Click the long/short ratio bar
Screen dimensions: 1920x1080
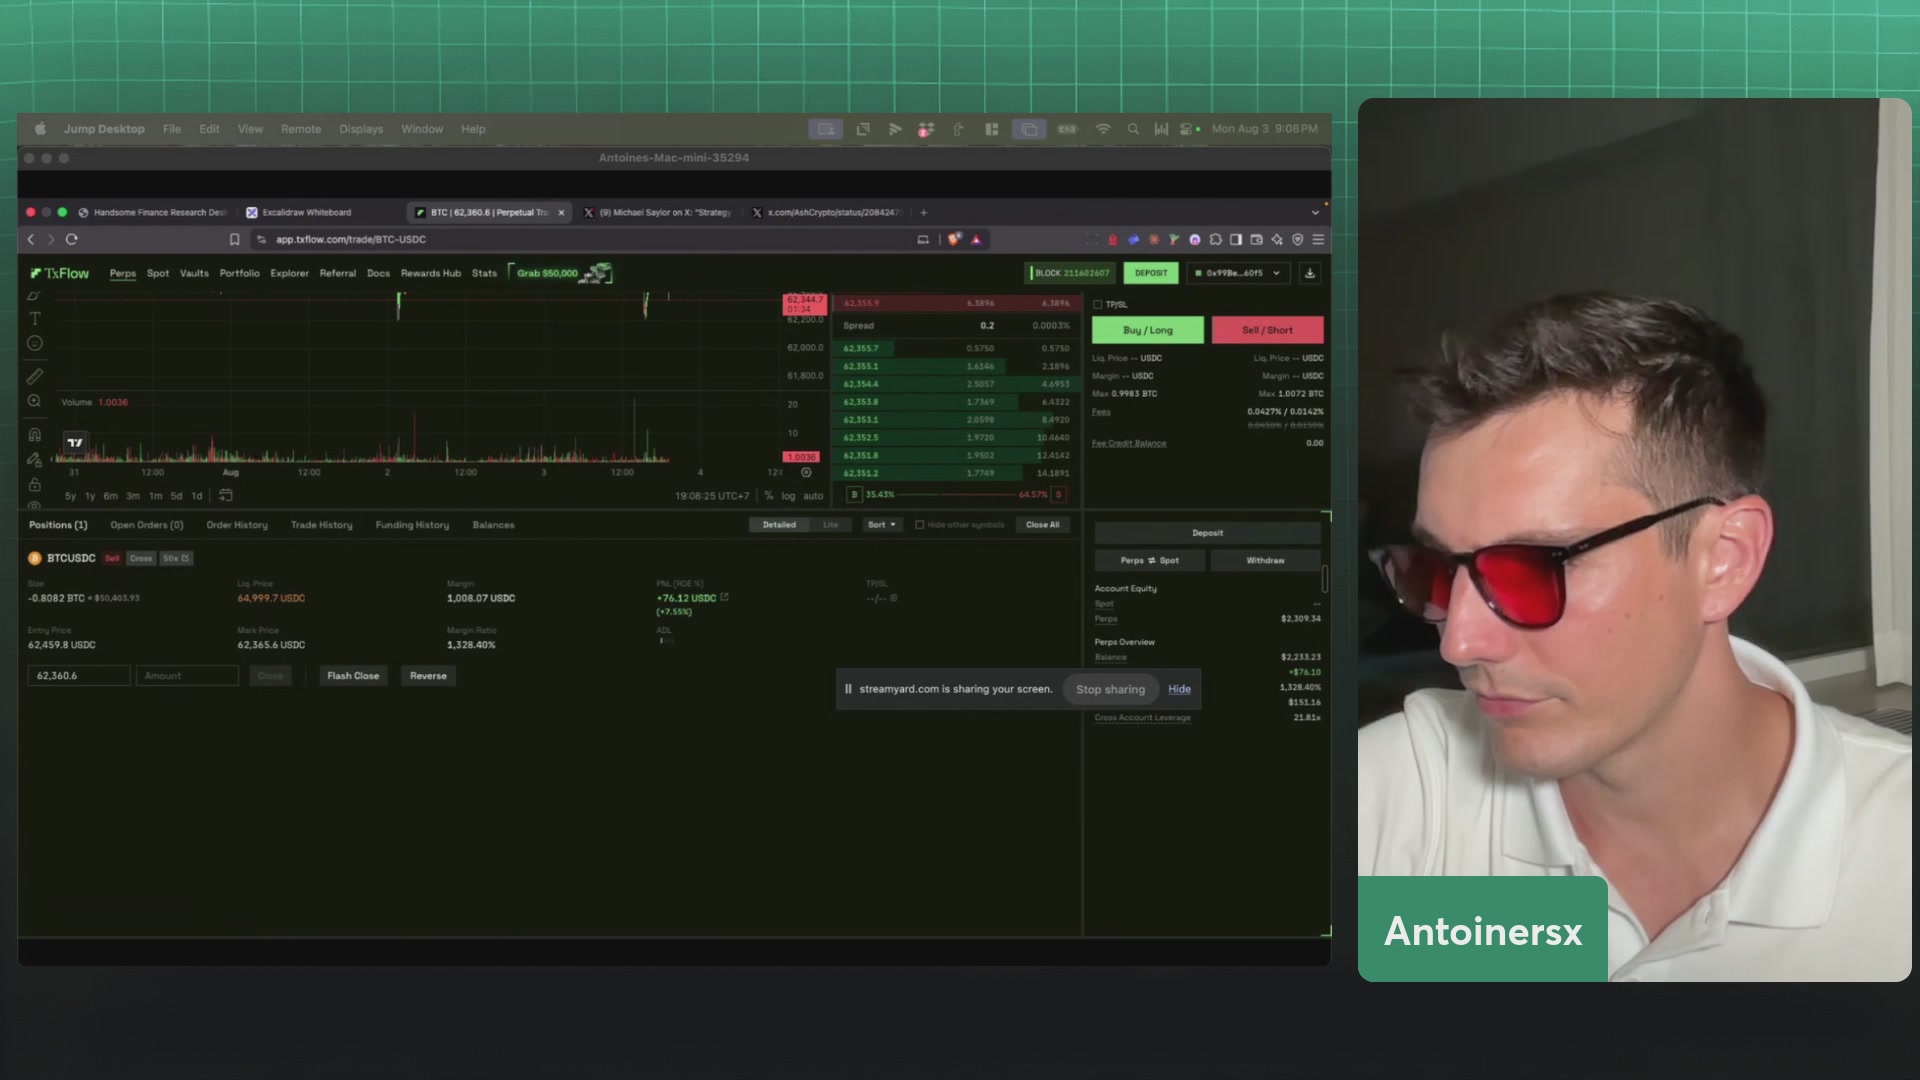[x=957, y=495]
